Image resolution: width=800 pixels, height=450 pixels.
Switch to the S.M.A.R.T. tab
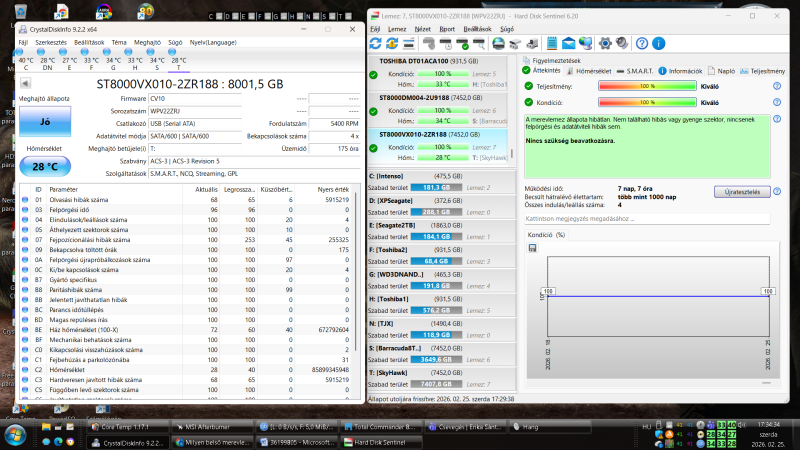(634, 71)
